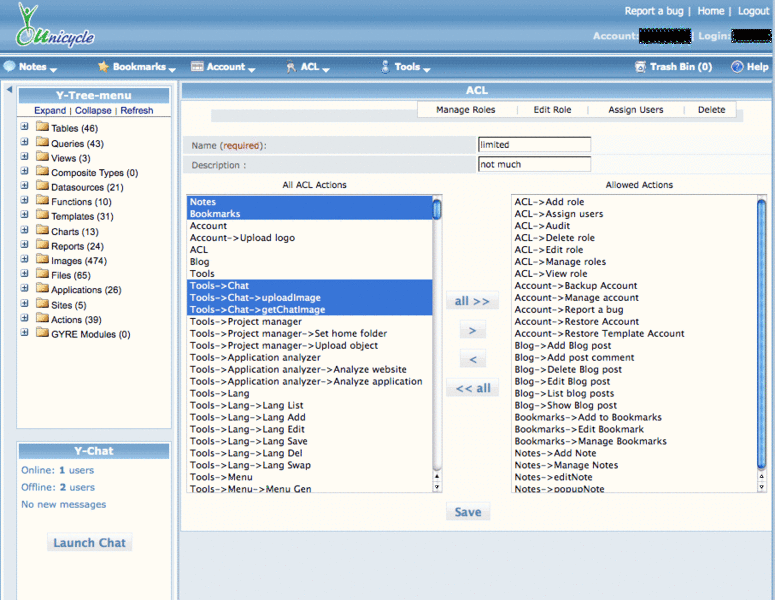This screenshot has width=775, height=600.
Task: Switch to the Manage Roles tab
Action: (x=465, y=110)
